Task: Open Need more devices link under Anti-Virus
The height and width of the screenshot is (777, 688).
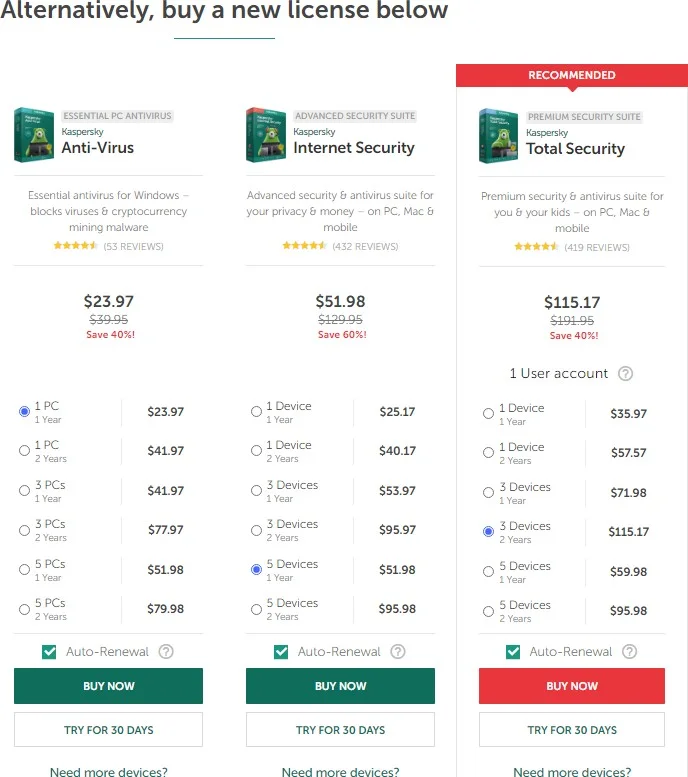Action: tap(108, 771)
